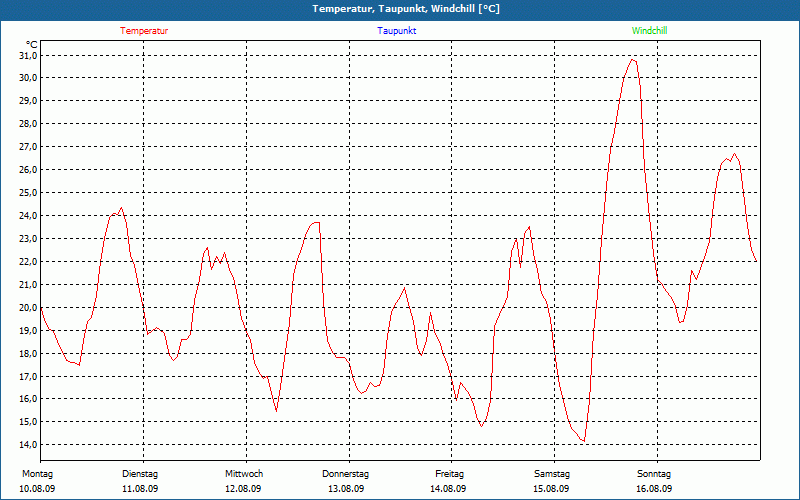Click the 29,0 y-axis value

click(29, 101)
